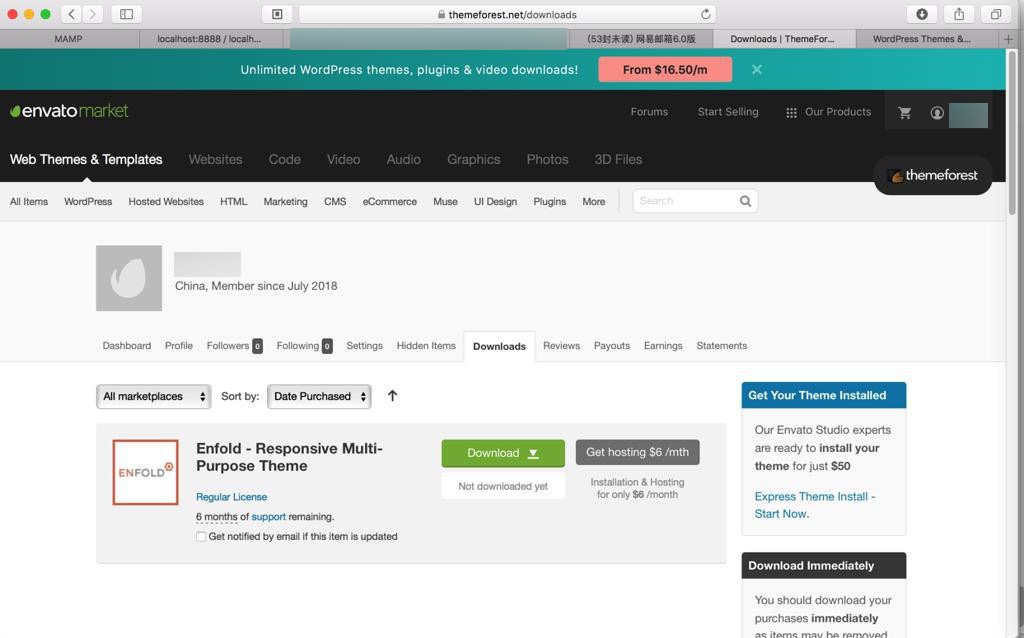The image size is (1024, 638).
Task: Toggle the Safari sidebar button
Action: 127,14
